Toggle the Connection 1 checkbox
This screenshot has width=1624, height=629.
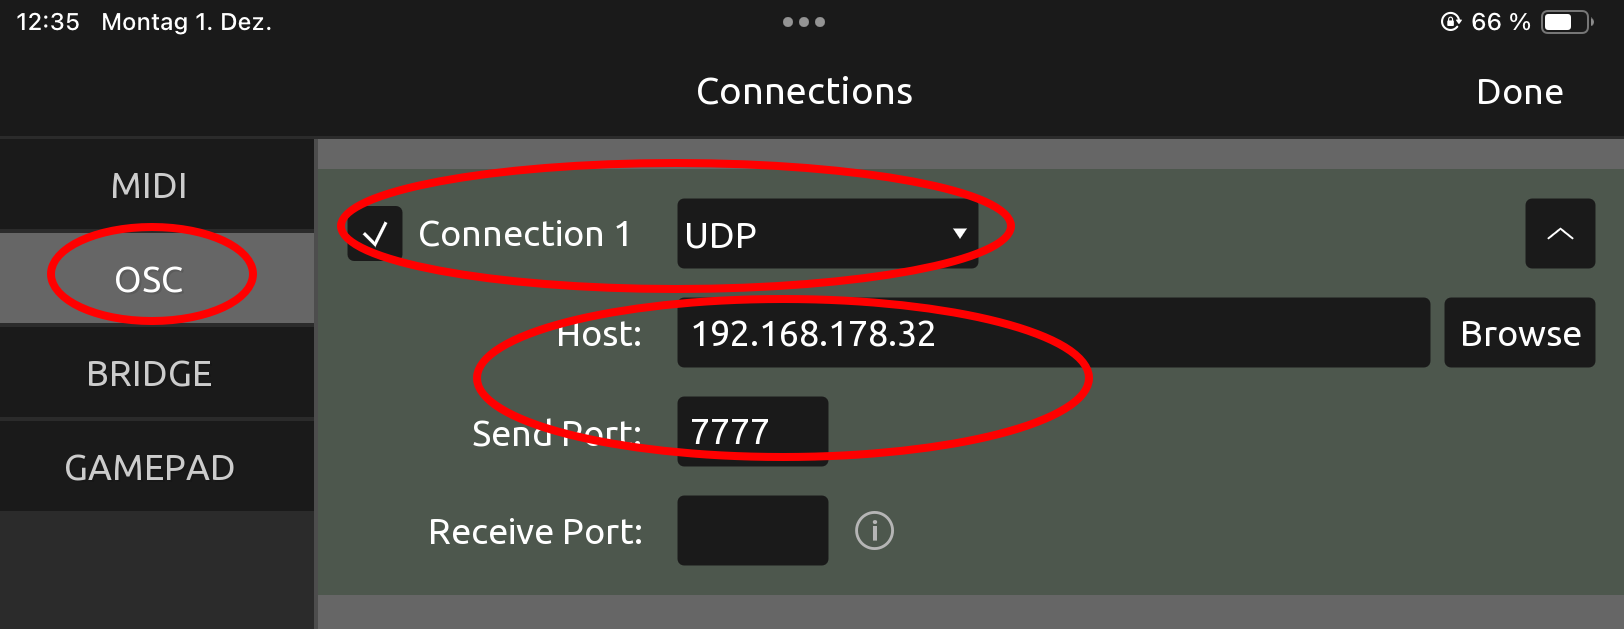point(375,234)
